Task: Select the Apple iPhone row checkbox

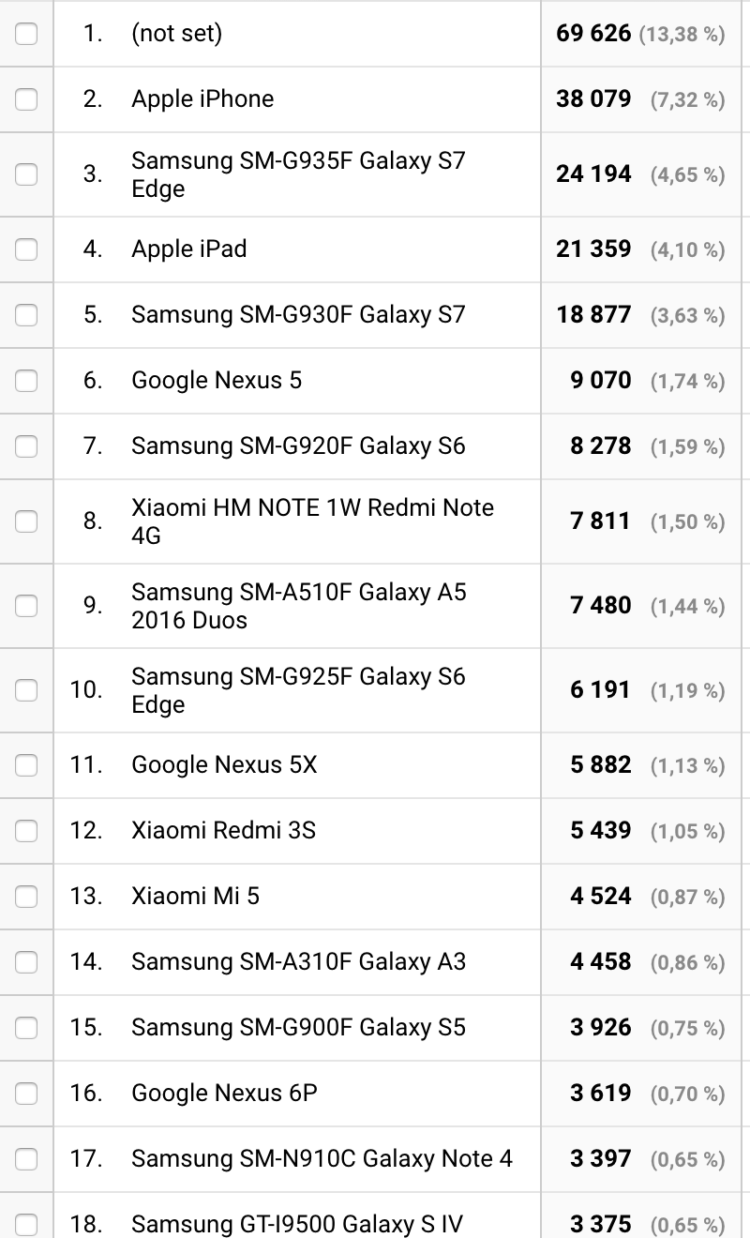Action: tap(26, 99)
